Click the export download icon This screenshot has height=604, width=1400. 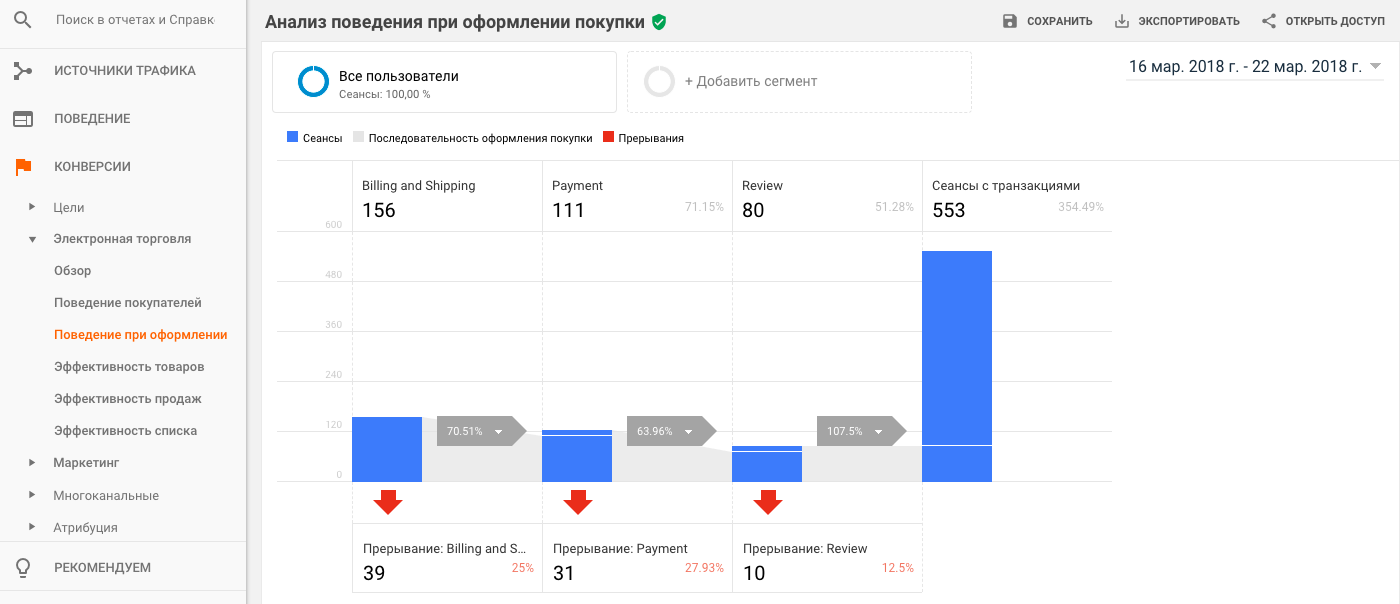(1122, 21)
